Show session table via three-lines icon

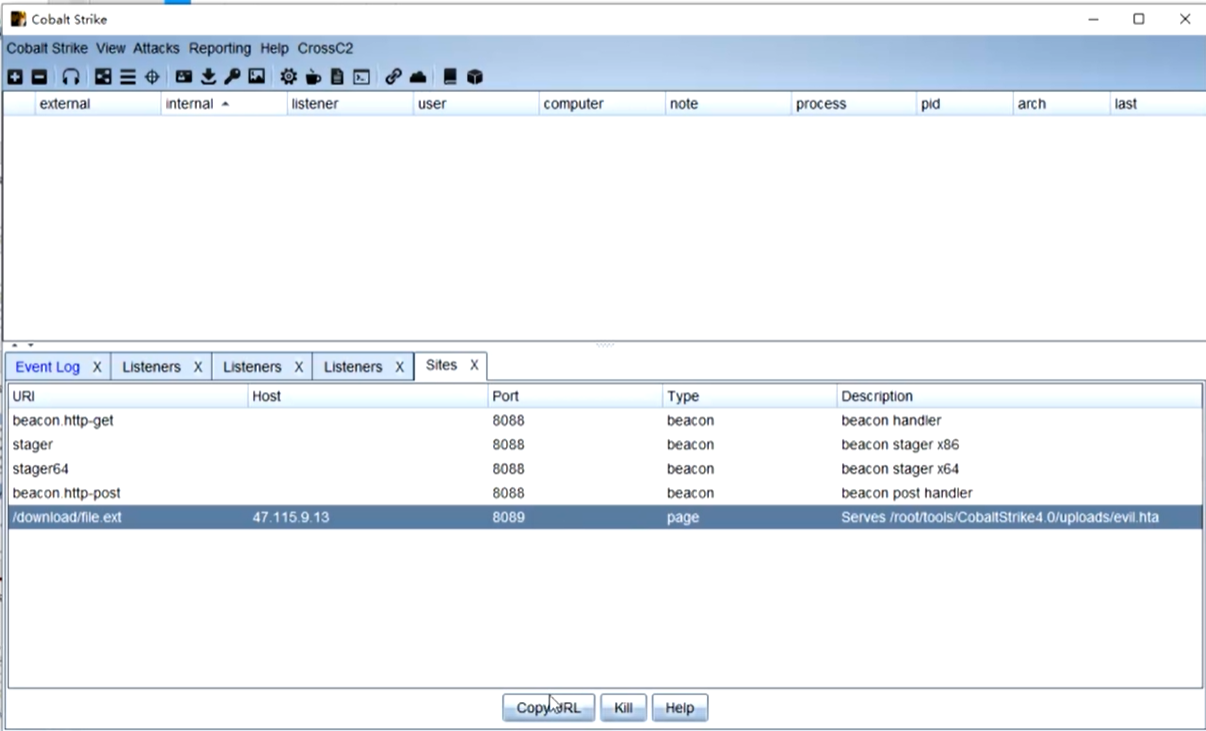pos(128,77)
